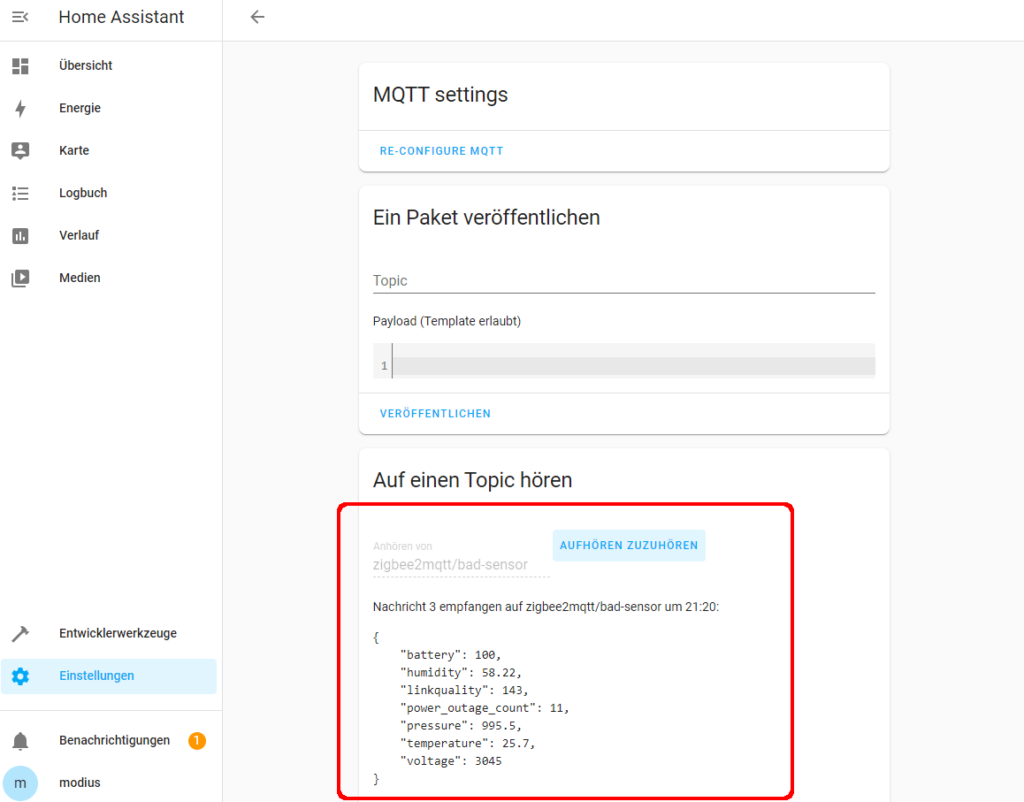Open the Karte menu item
Image resolution: width=1024 pixels, height=802 pixels.
click(x=108, y=150)
